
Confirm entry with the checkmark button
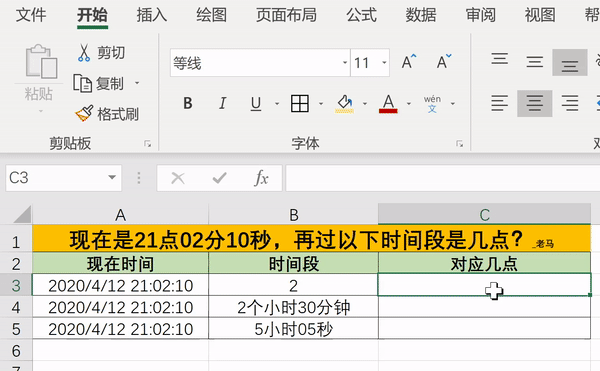(220, 178)
